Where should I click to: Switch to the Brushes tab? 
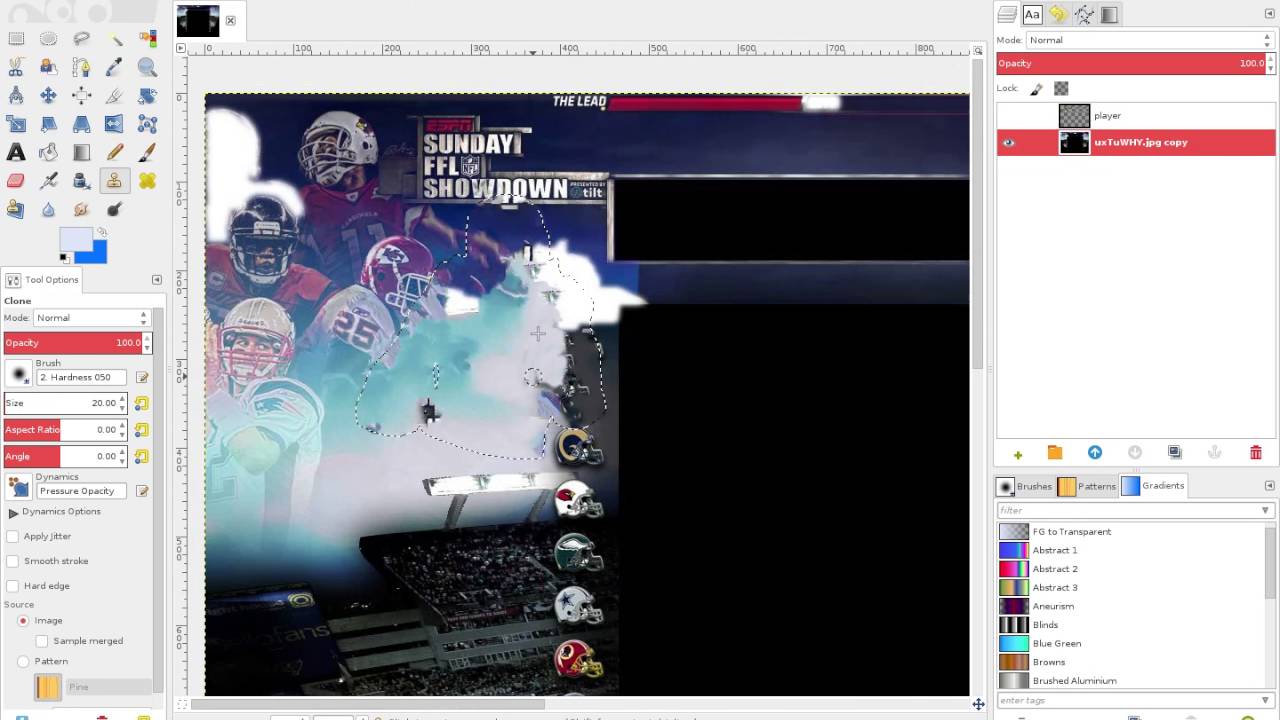(x=1025, y=486)
